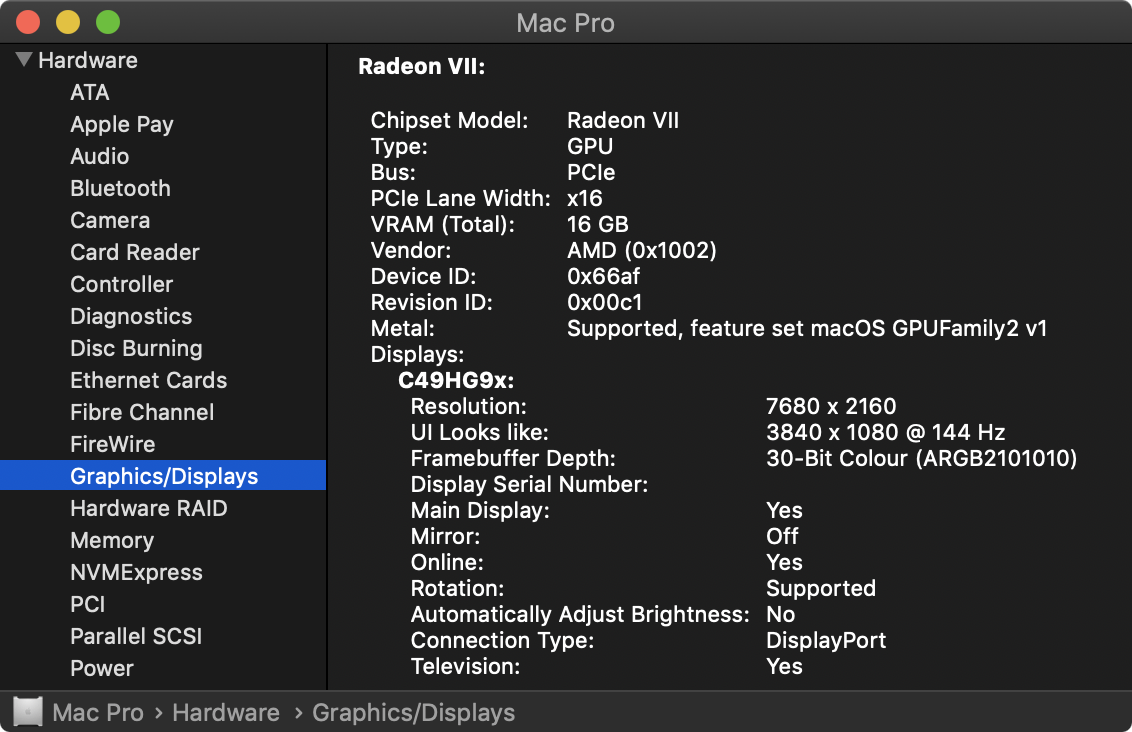Screen dimensions: 1132x732
Task: Select Audio in the hardware list
Action: coord(100,156)
